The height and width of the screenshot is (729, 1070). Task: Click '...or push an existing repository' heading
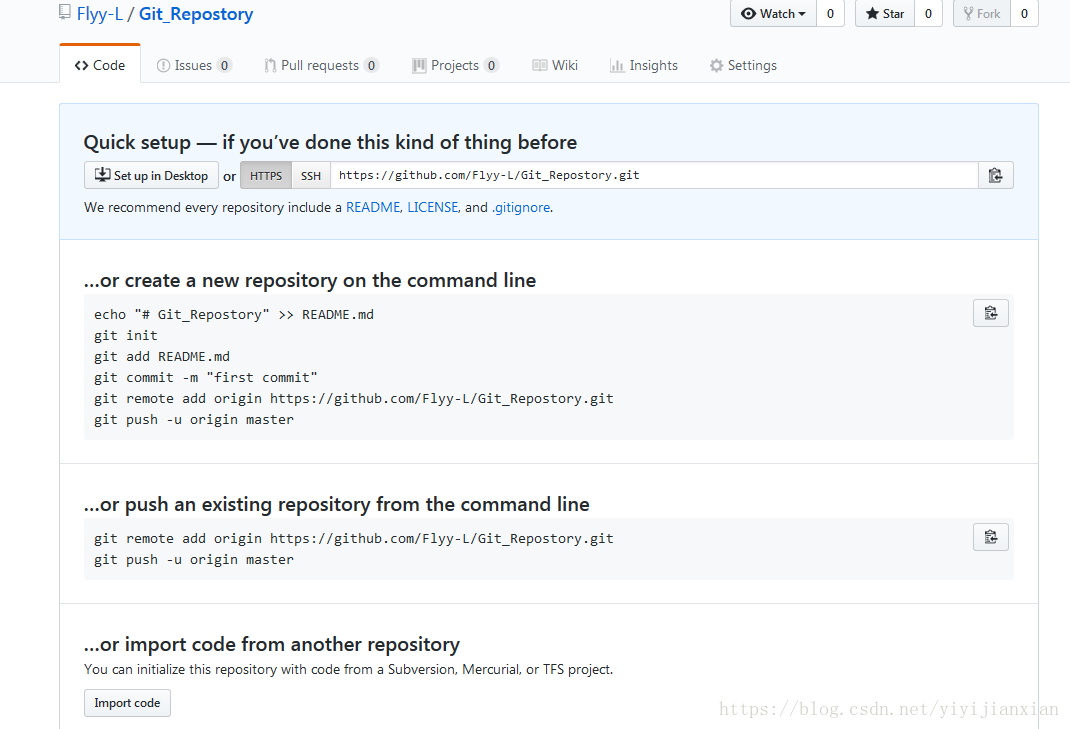(x=336, y=504)
